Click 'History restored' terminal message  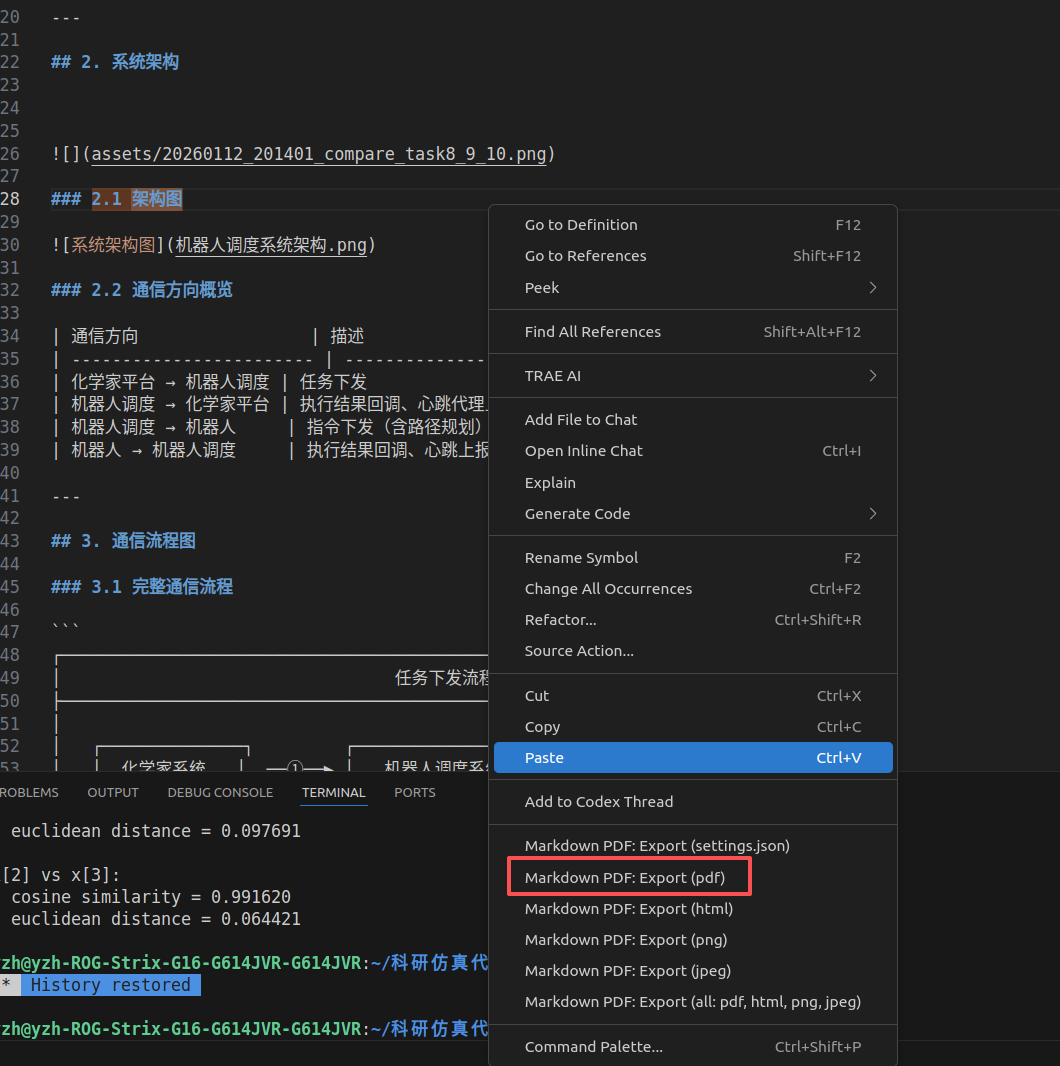click(x=110, y=985)
